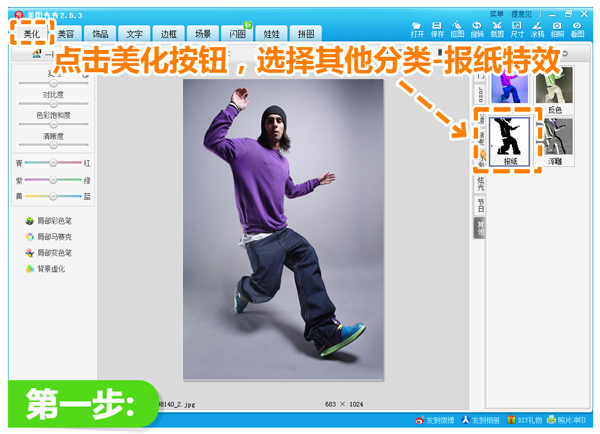Viewport: 600px width, 434px height.
Task: Open the 尺寸 (Size) tool
Action: (x=517, y=29)
